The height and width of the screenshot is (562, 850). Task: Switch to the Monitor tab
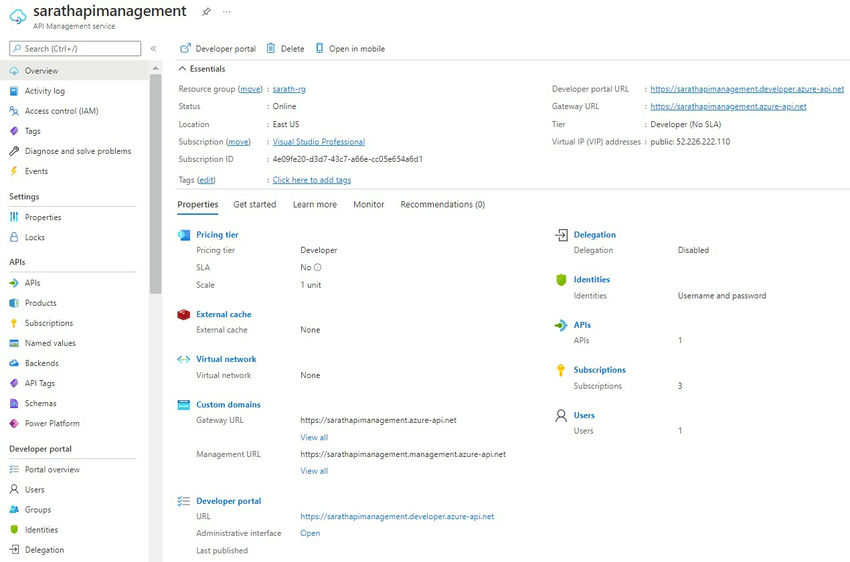(368, 204)
